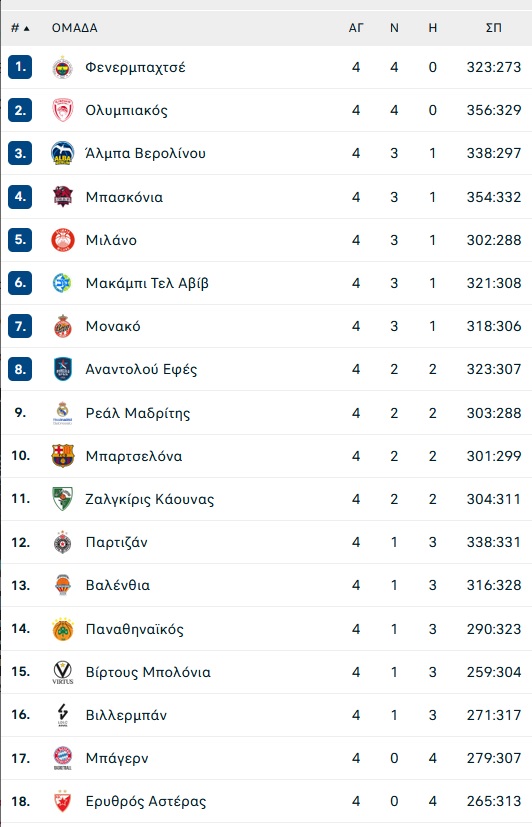Click the Alba Berlin team logo
Image resolution: width=532 pixels, height=827 pixels.
[62, 153]
